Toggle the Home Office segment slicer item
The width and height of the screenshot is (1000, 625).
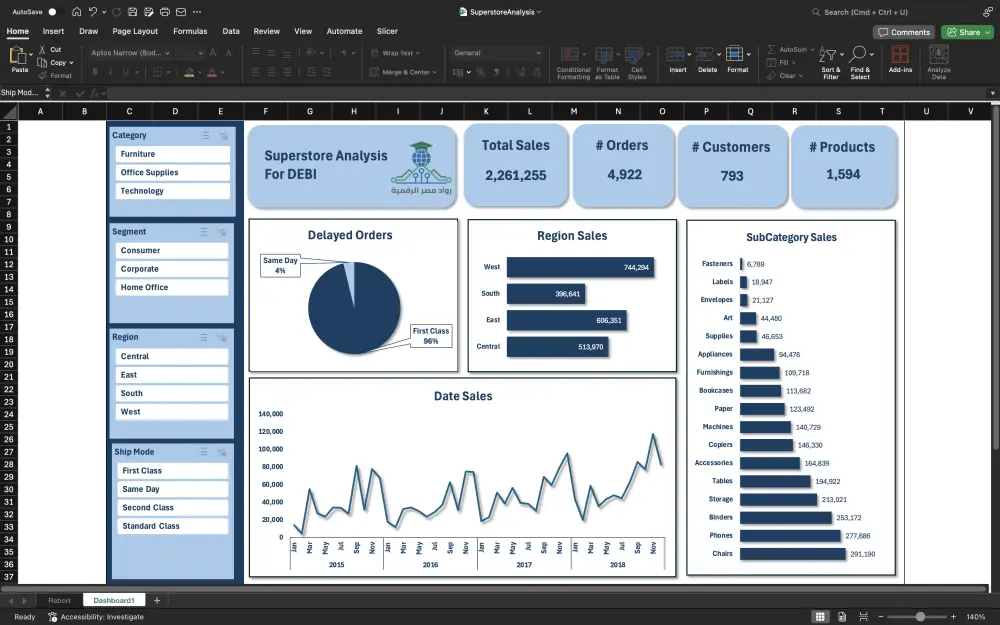[x=172, y=288]
